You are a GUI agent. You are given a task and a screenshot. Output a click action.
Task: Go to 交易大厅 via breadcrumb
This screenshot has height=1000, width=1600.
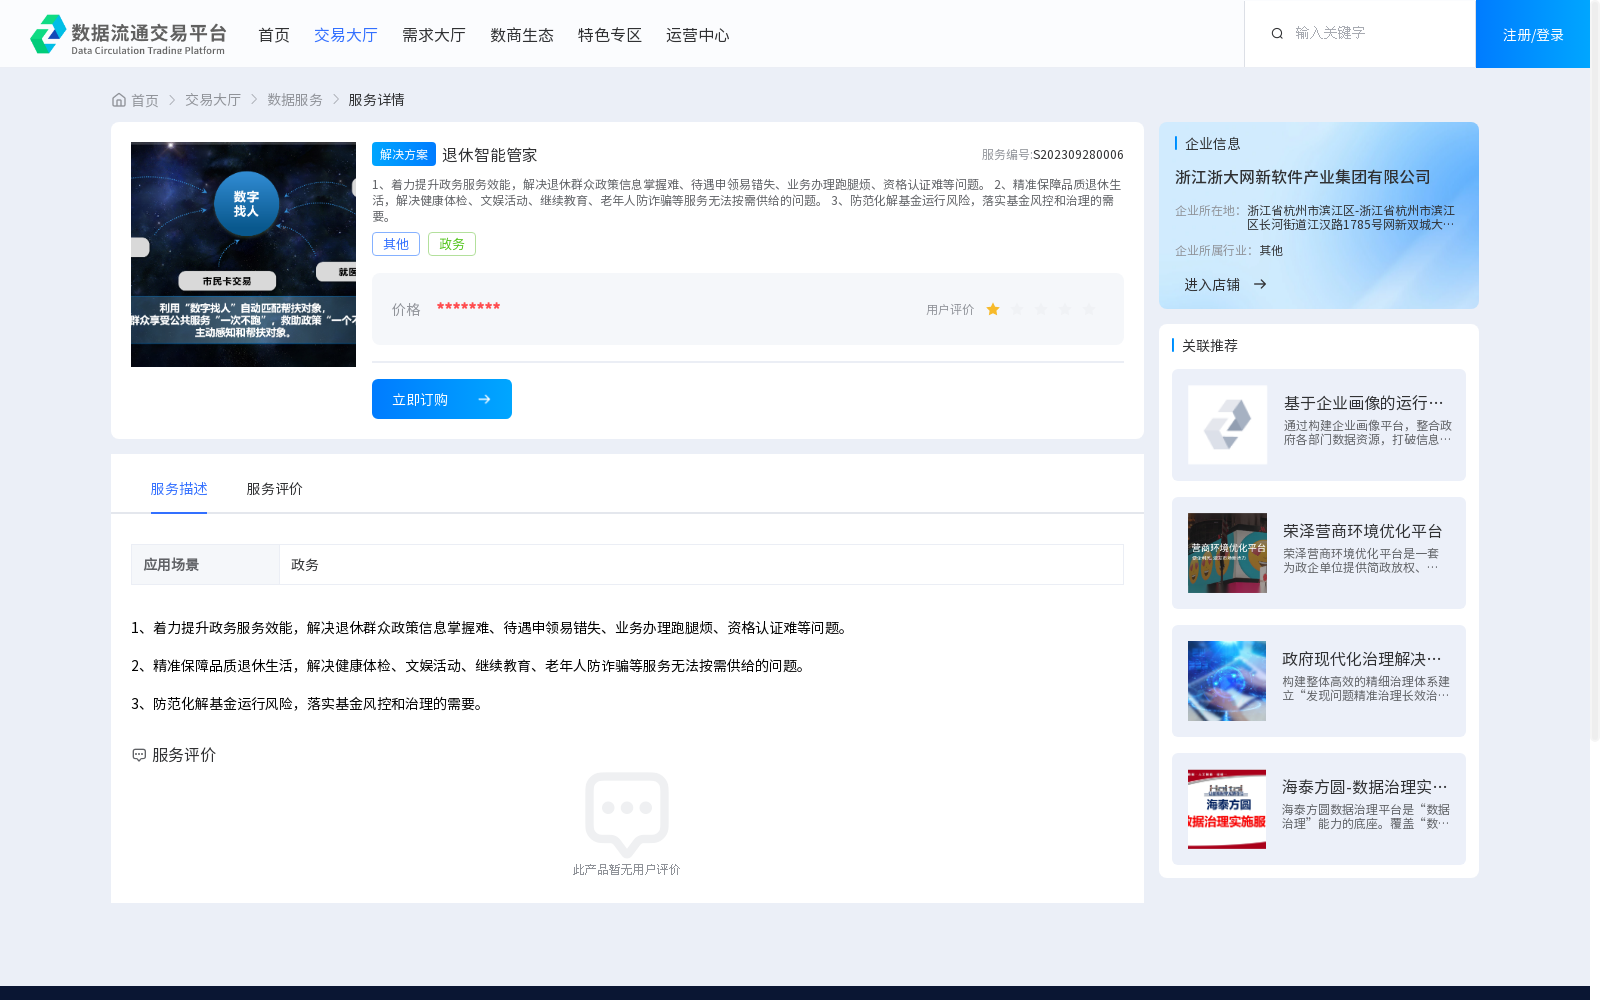tap(213, 100)
